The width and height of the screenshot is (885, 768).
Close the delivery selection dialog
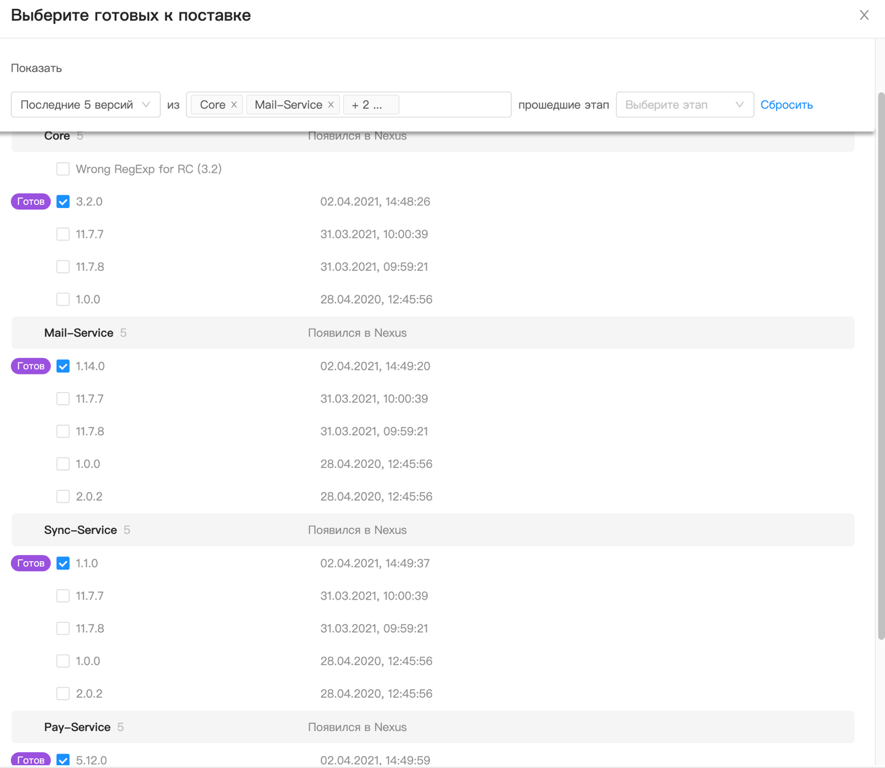tap(864, 15)
